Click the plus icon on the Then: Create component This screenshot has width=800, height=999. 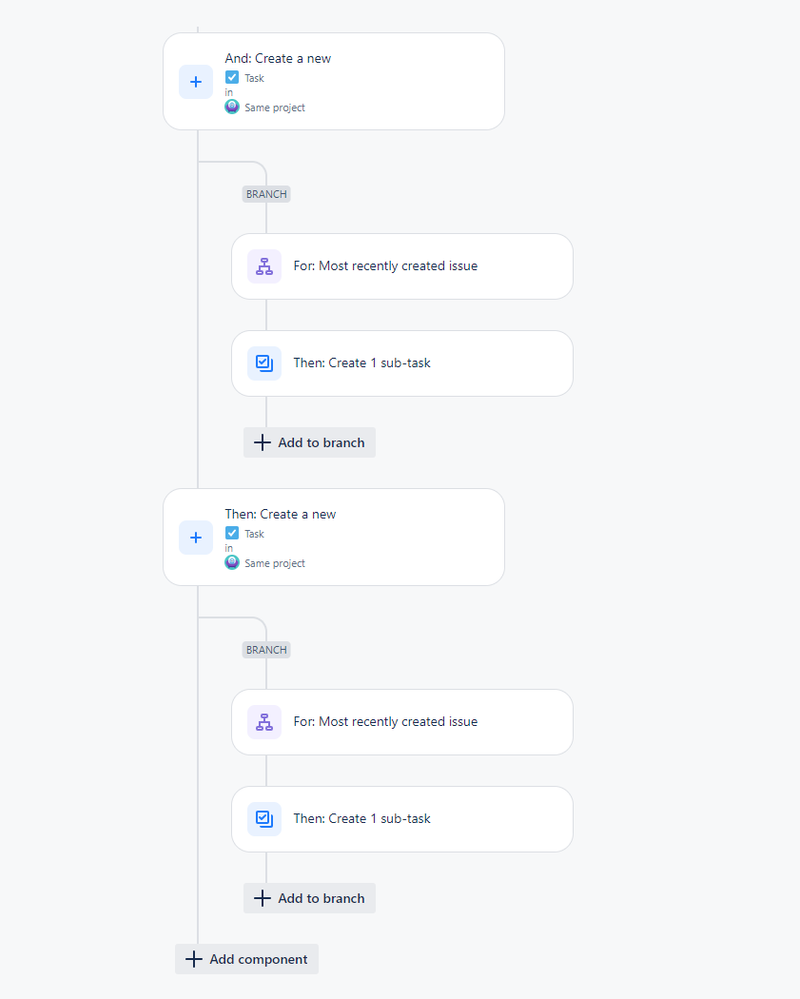click(196, 537)
